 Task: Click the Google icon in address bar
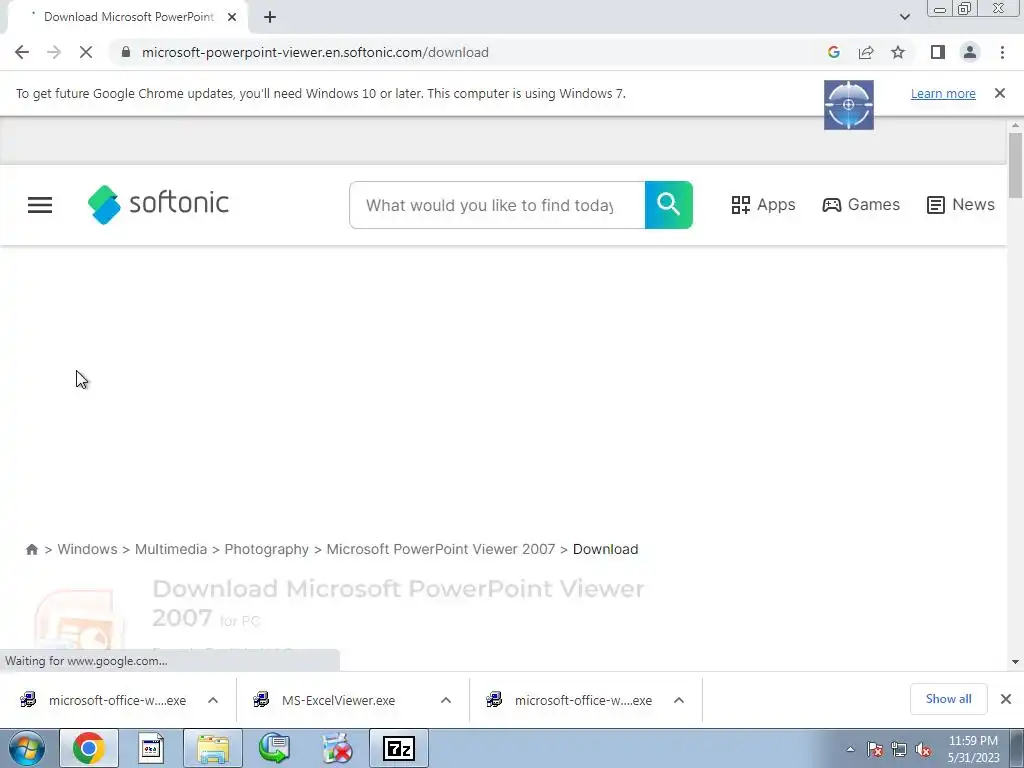(x=833, y=52)
